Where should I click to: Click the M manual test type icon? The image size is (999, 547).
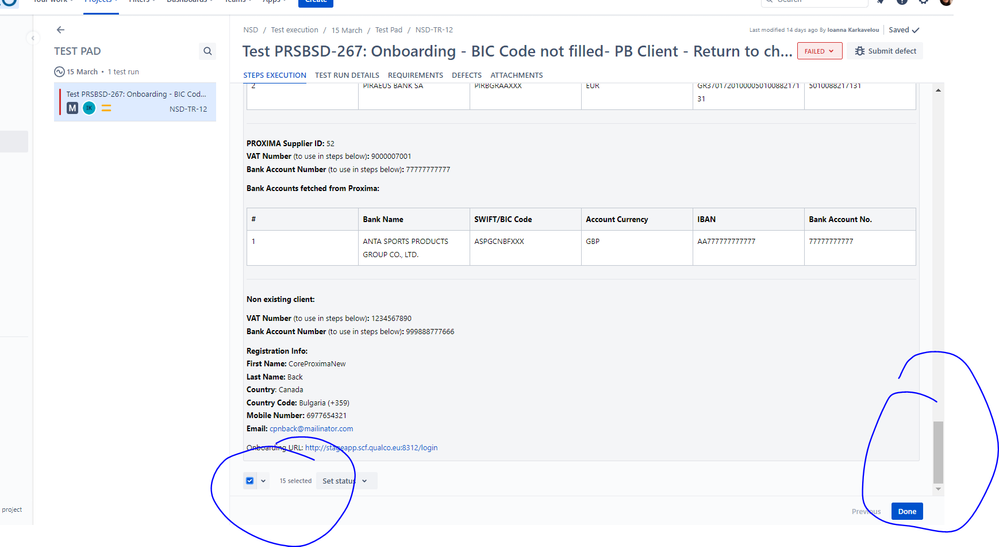point(73,108)
